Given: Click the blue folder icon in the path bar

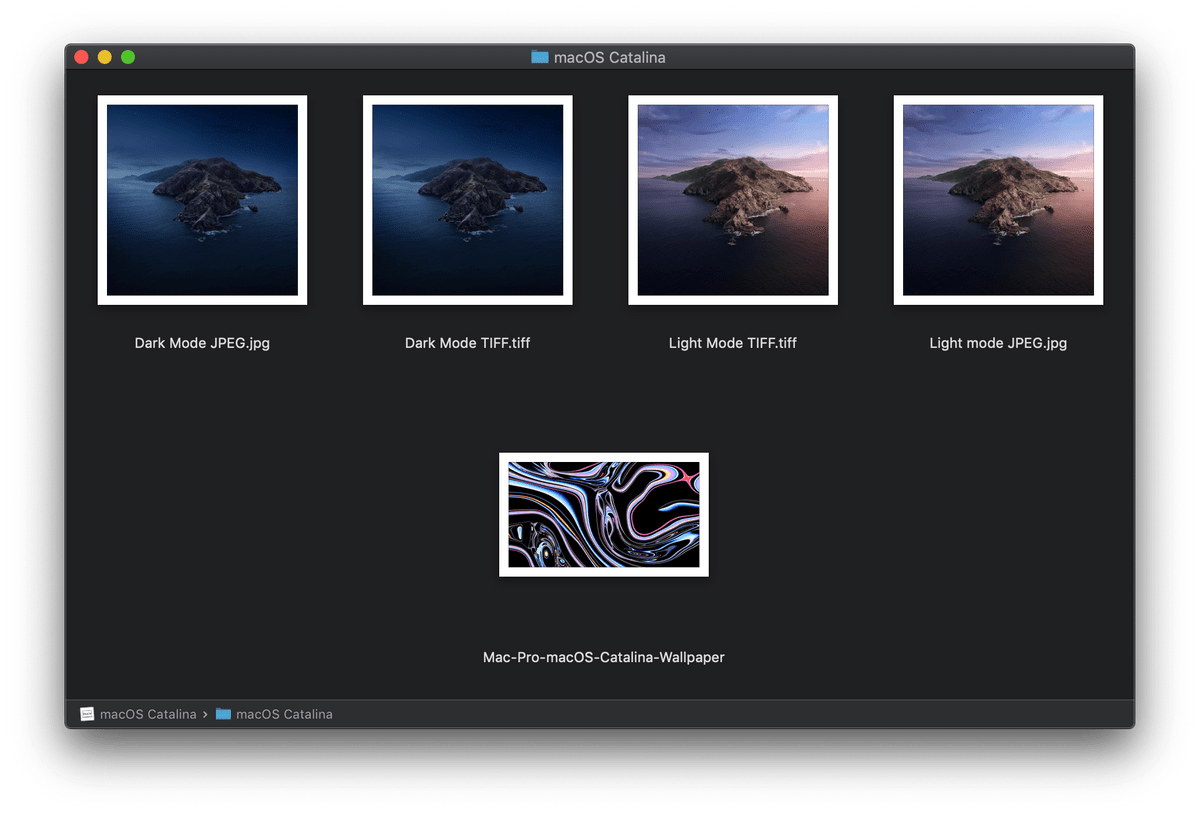Looking at the screenshot, I should [x=223, y=714].
